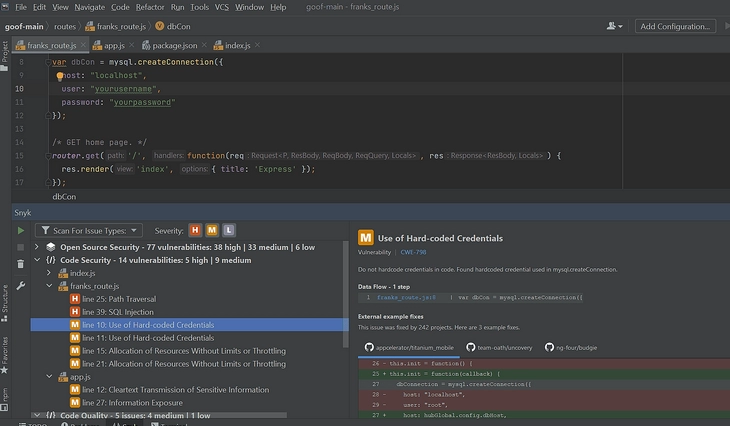Click the GitHub icon for team-oath/uncovery
Viewport: 730px width, 426px height.
[x=471, y=347]
